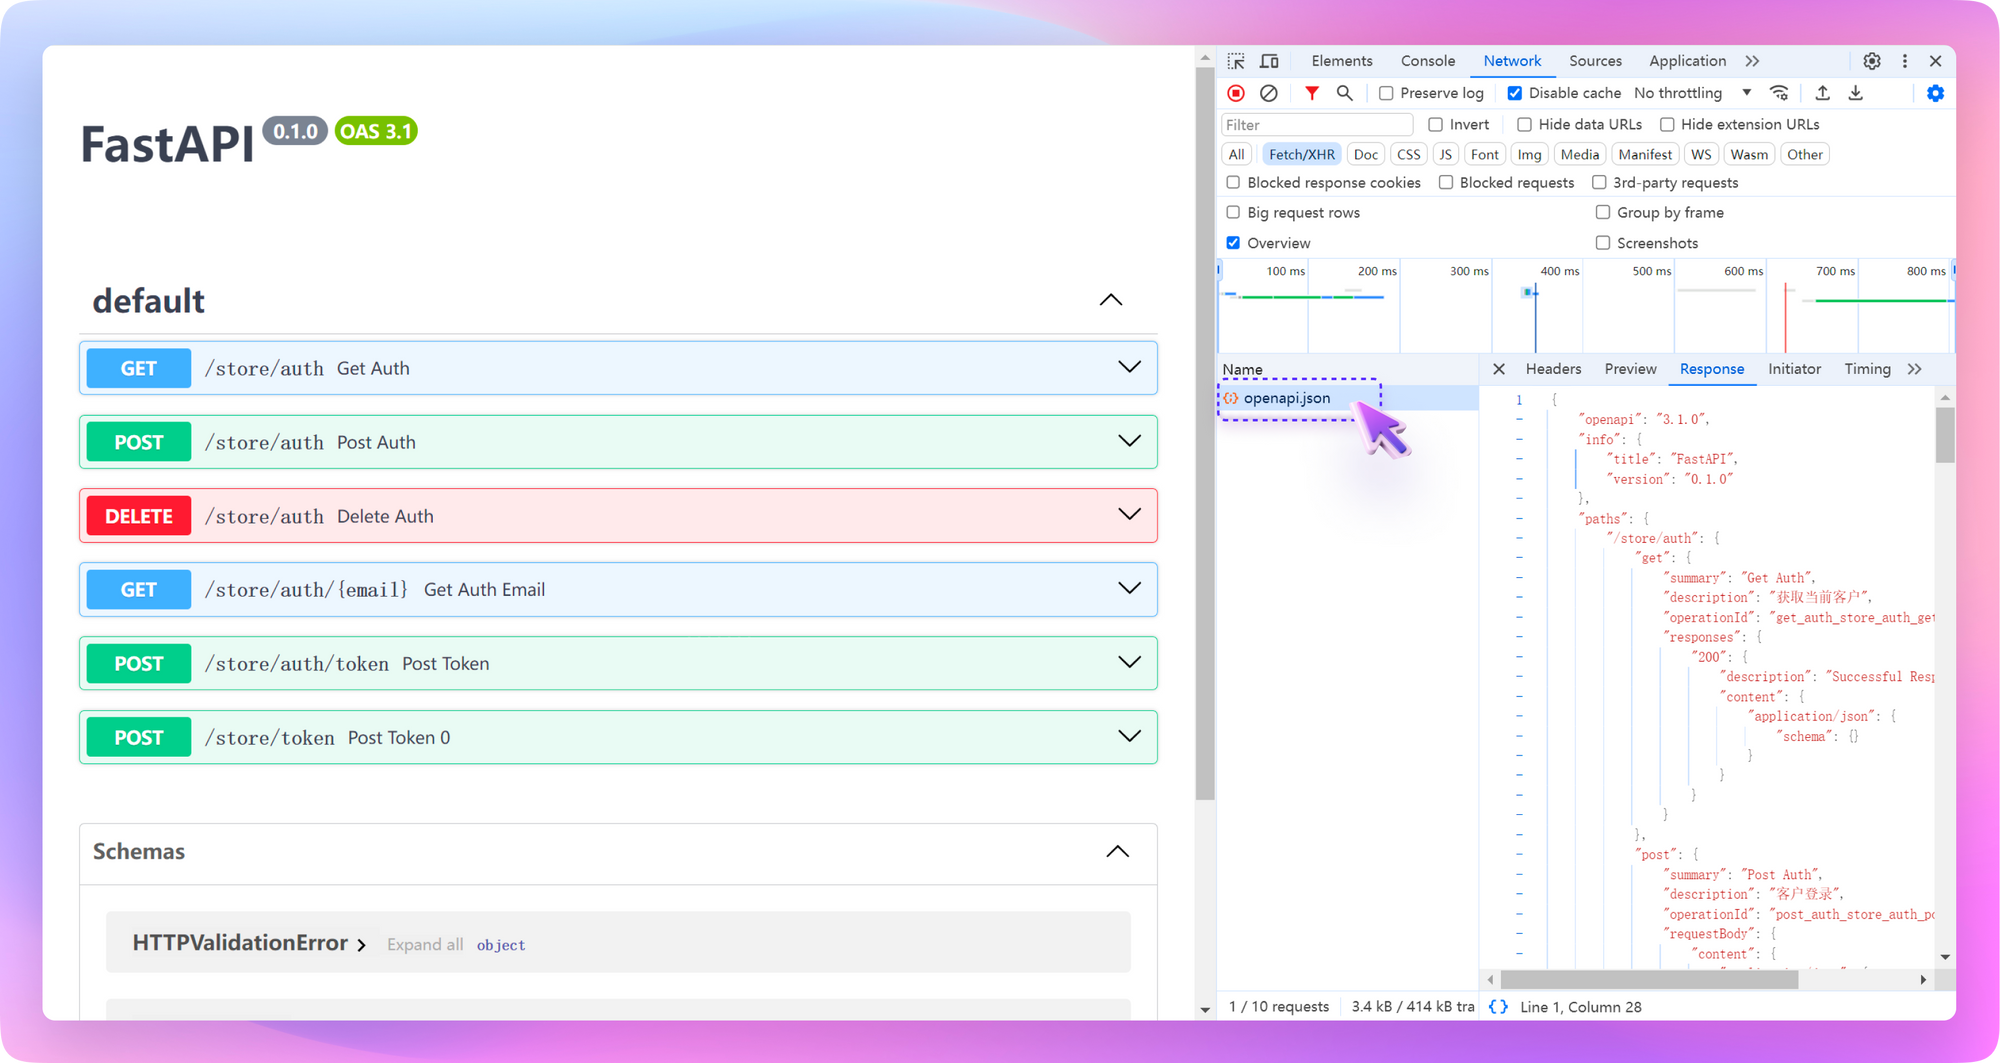2000x1063 pixels.
Task: Enable Blocked response cookies checkbox
Action: coord(1233,183)
